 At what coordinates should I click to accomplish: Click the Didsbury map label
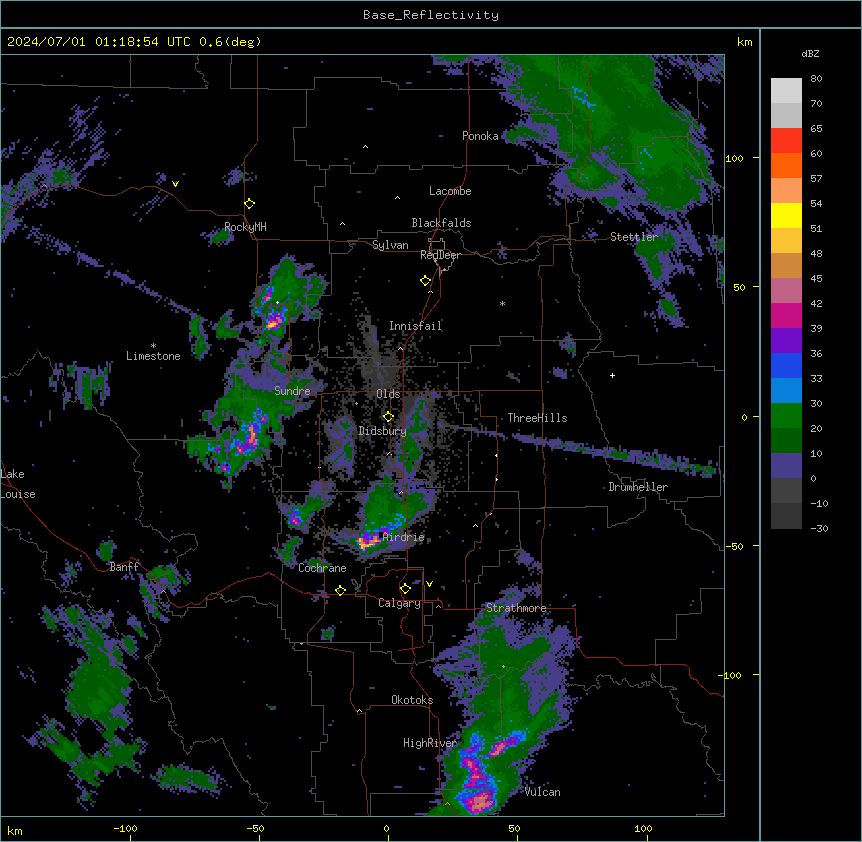tap(382, 431)
